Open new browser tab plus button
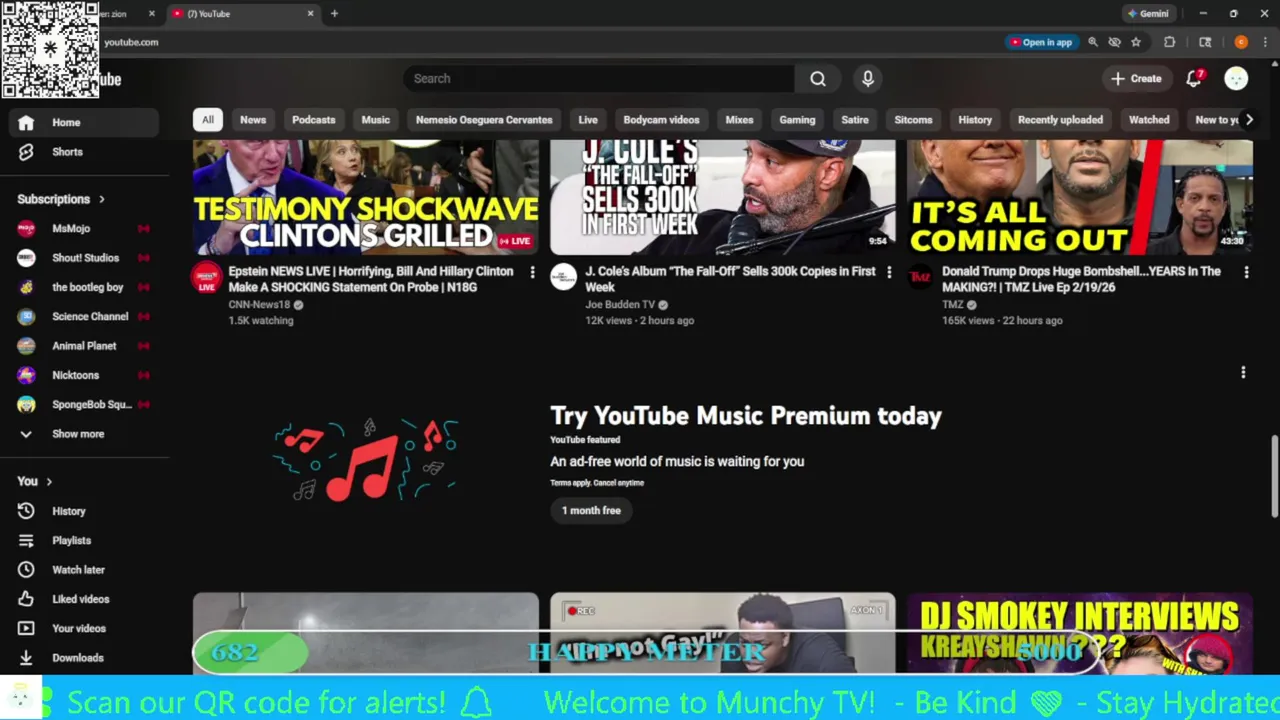This screenshot has height=720, width=1280. pyautogui.click(x=334, y=14)
